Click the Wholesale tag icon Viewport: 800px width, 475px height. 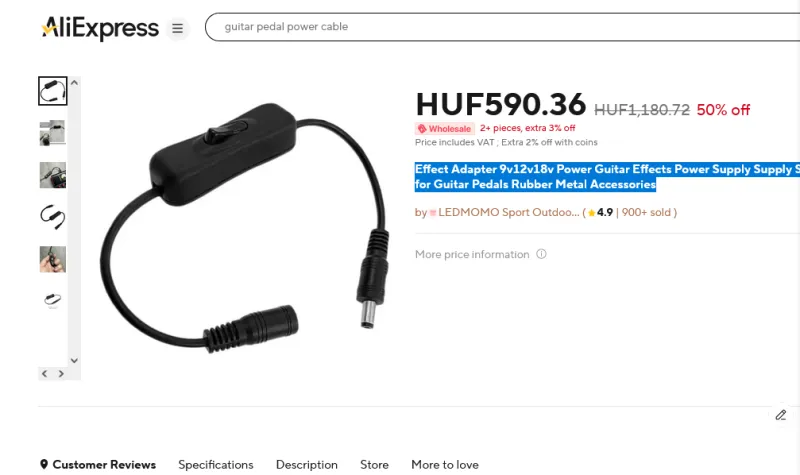click(x=422, y=129)
